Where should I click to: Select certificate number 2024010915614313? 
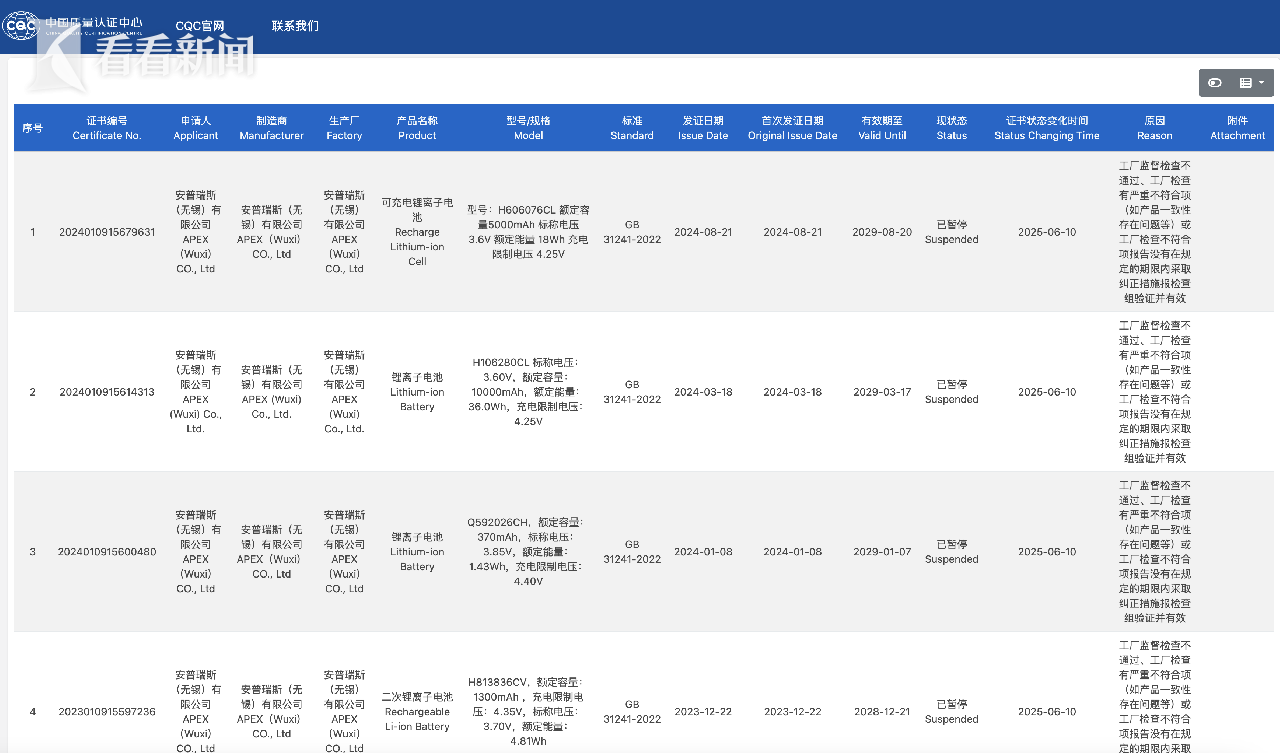[107, 392]
